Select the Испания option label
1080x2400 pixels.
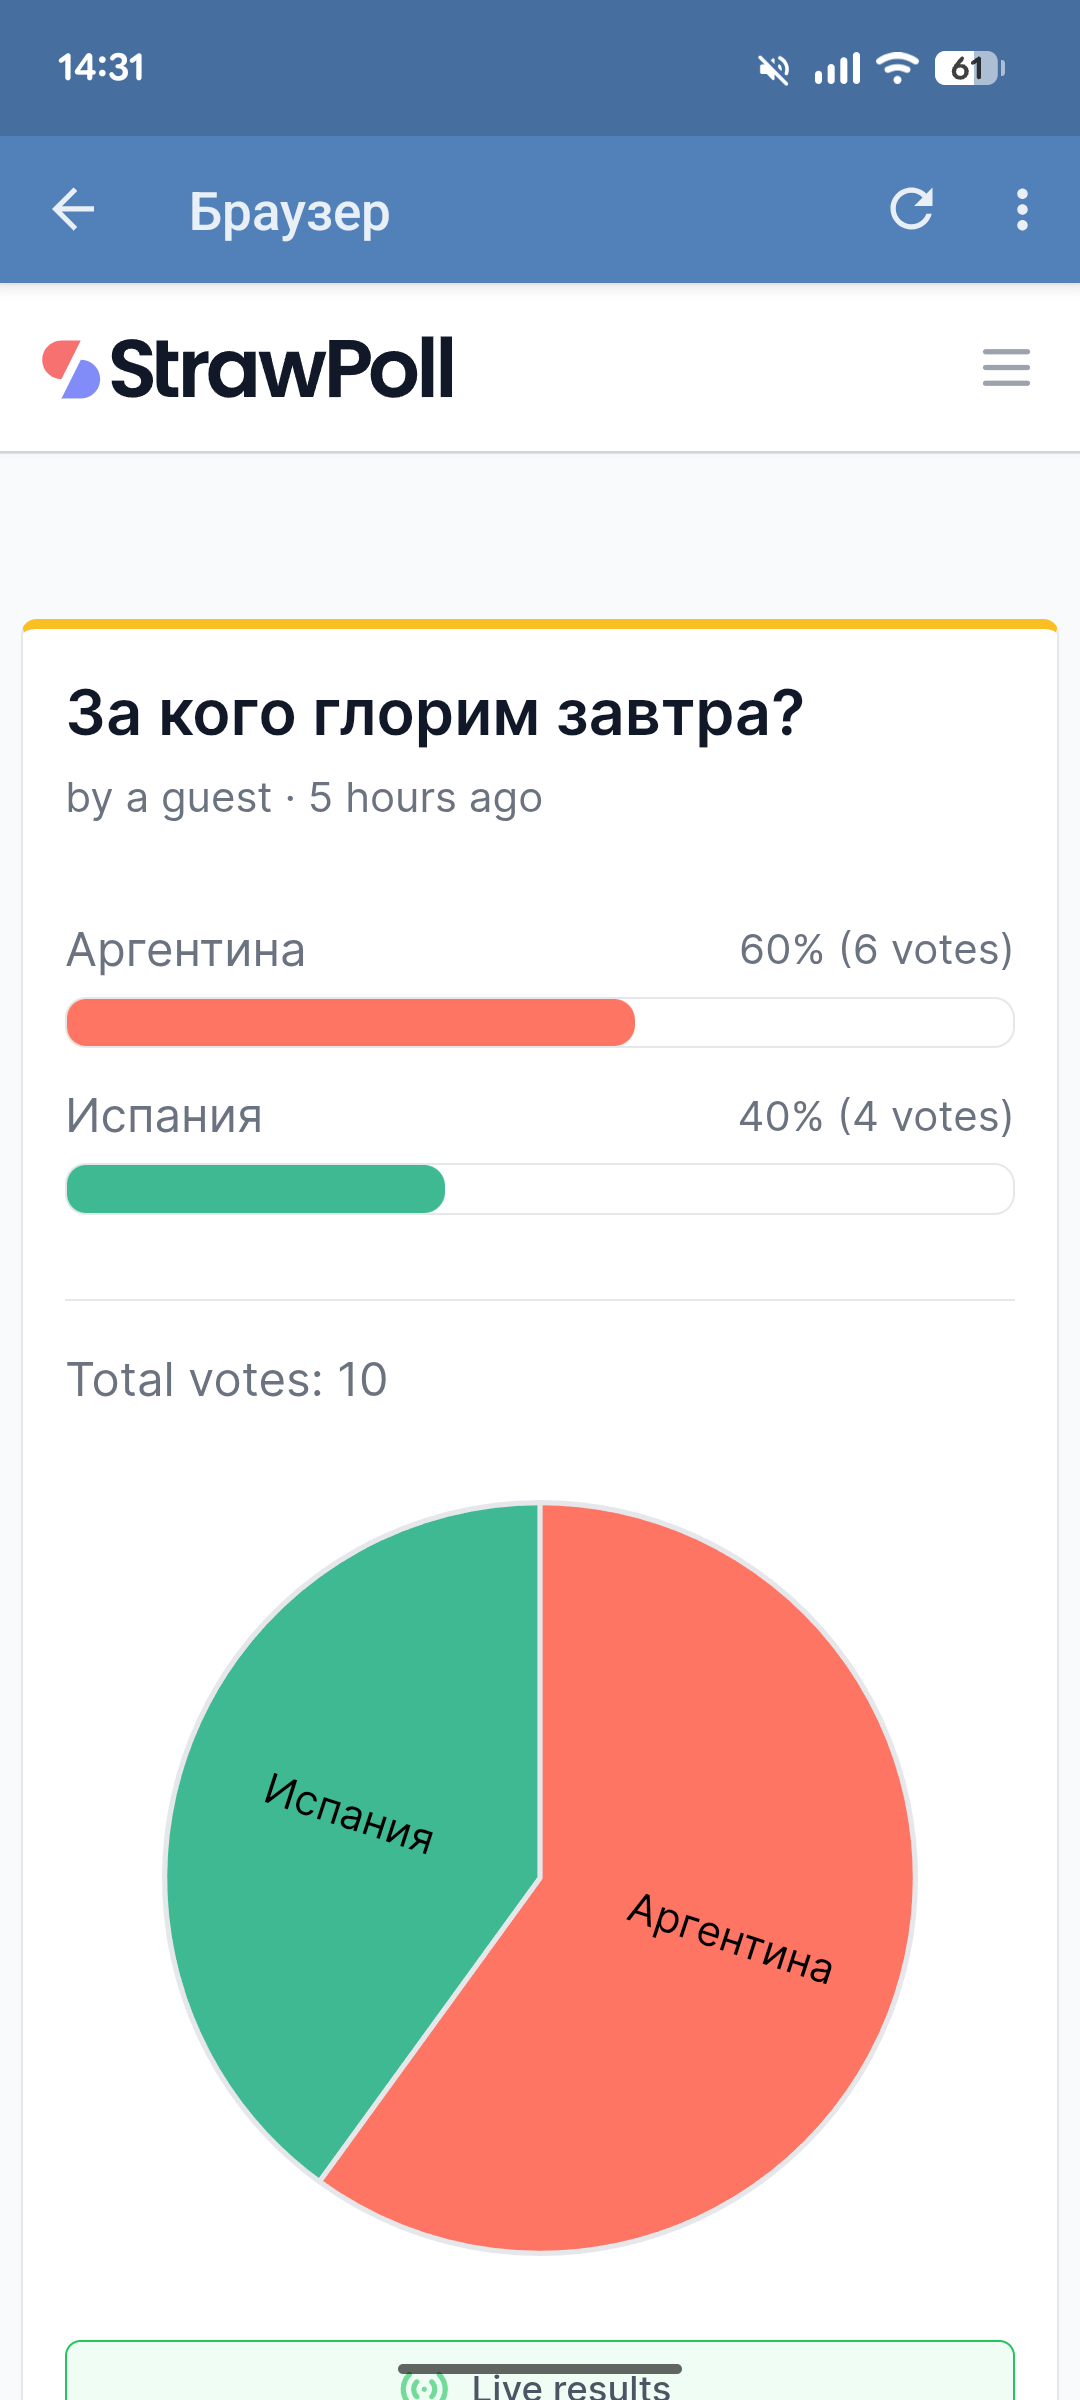164,1116
